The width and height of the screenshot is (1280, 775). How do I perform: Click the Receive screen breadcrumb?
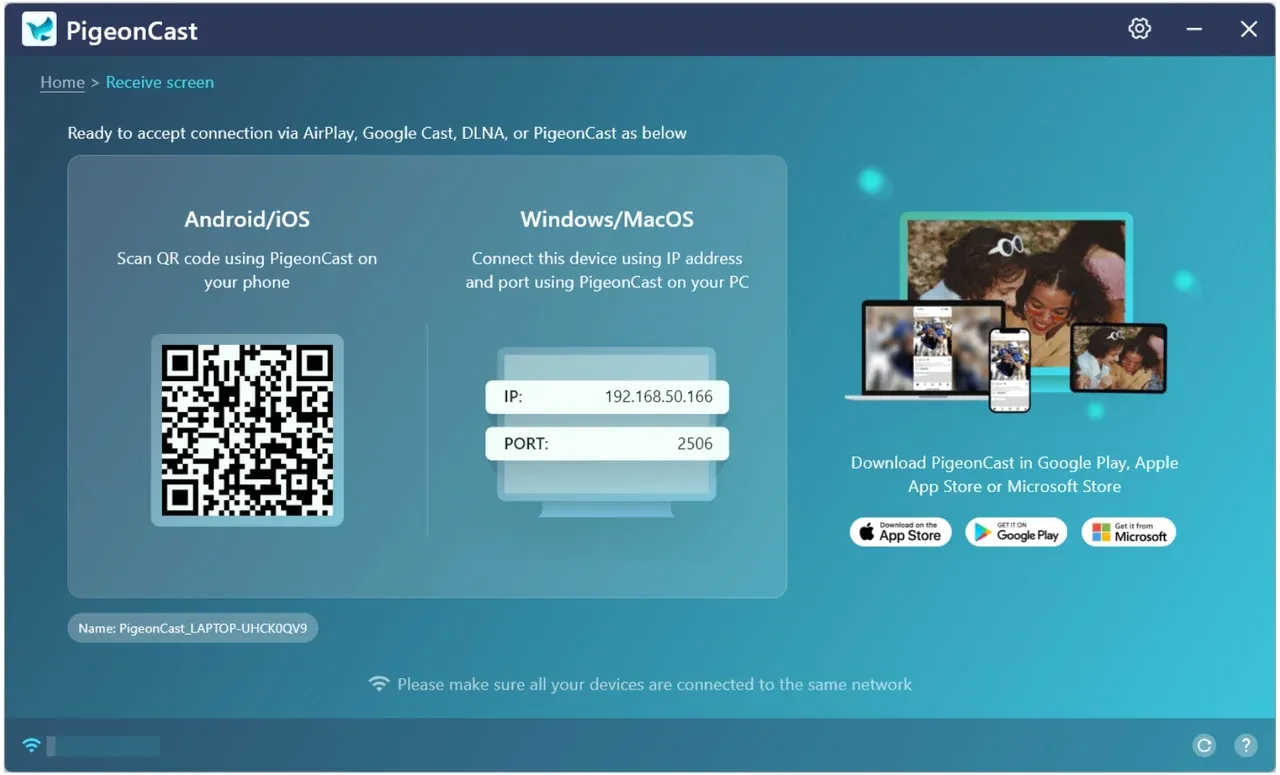(x=160, y=82)
